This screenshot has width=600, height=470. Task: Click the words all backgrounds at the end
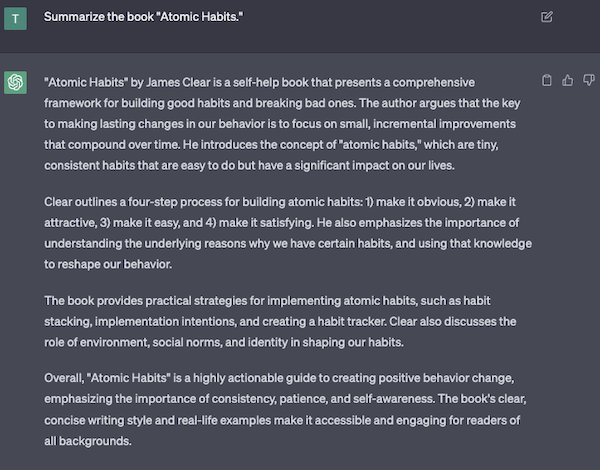pos(87,441)
